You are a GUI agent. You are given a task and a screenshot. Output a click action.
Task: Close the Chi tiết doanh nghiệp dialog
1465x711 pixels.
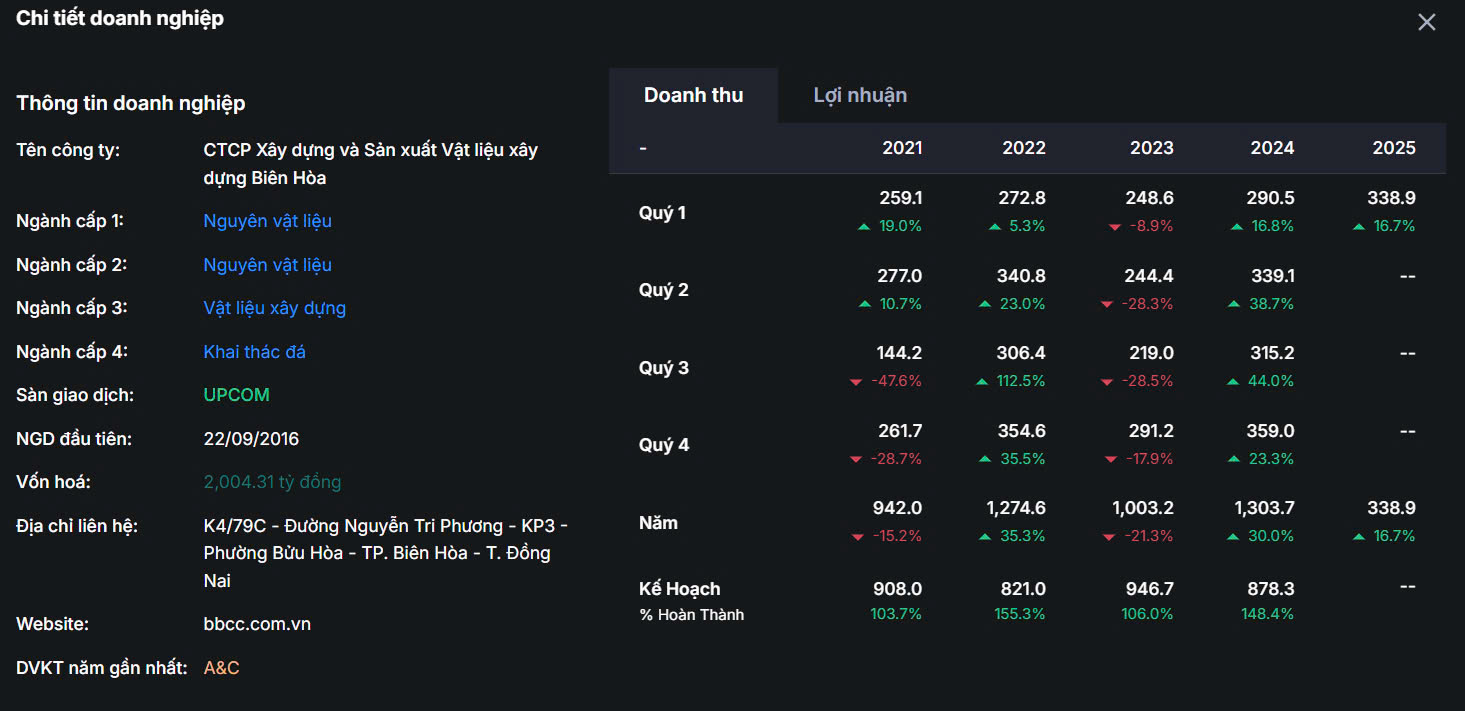point(1426,22)
